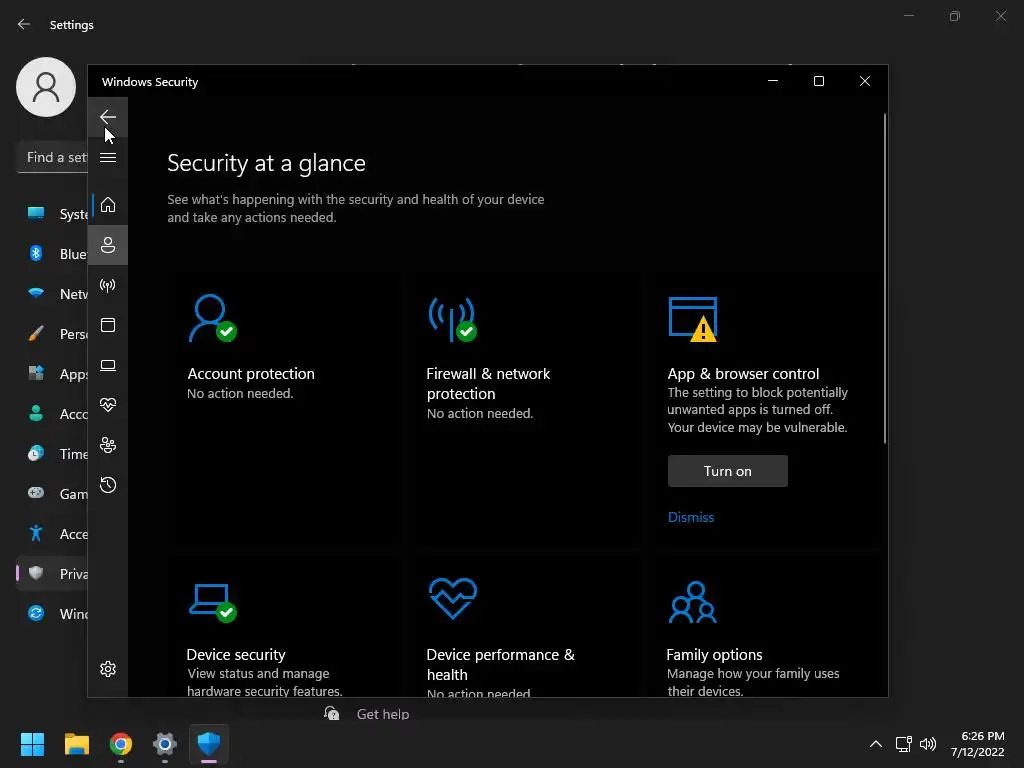Open App & browser control sidebar window icon
1024x768 pixels.
tap(108, 325)
